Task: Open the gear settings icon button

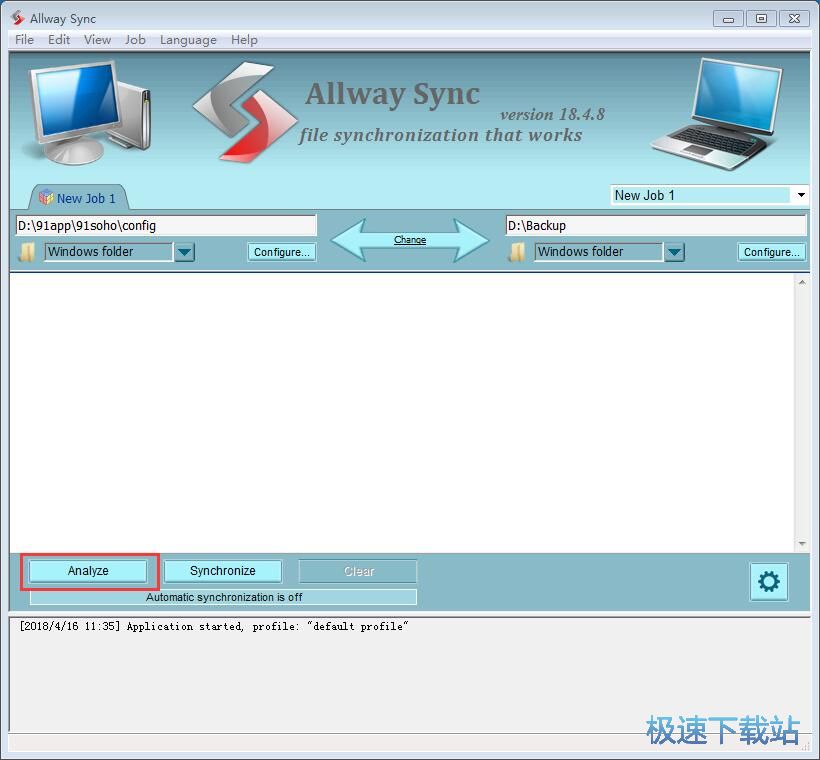Action: [768, 581]
